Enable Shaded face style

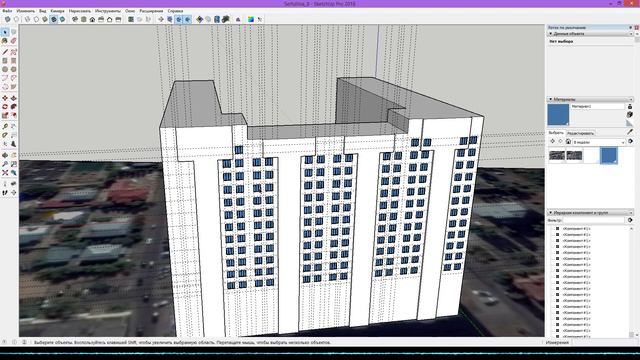coord(45,19)
